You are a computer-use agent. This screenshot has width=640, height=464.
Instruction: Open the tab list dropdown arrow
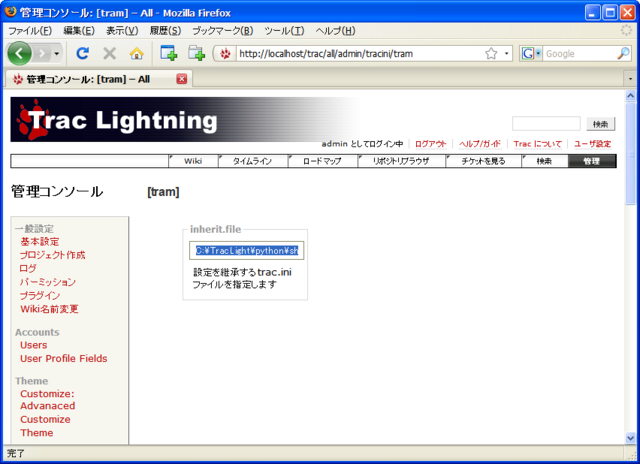click(630, 79)
